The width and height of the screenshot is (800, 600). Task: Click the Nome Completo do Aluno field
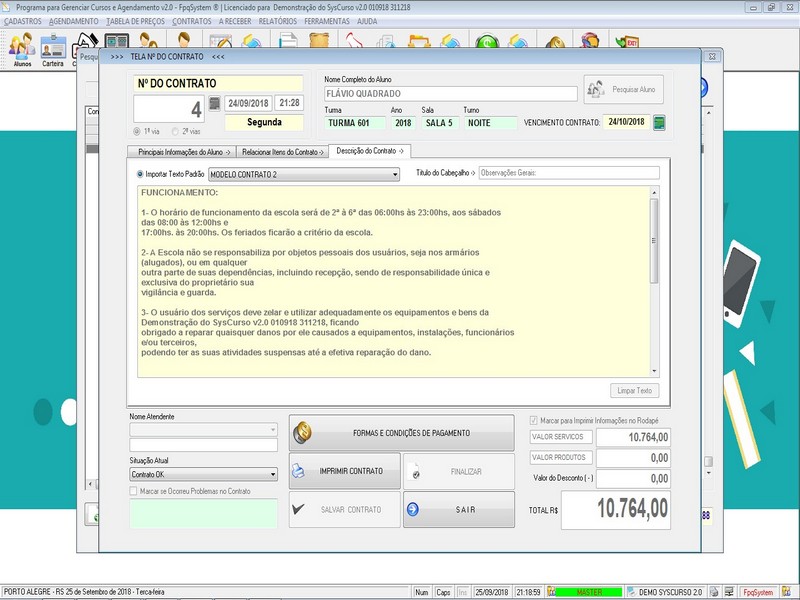point(451,94)
